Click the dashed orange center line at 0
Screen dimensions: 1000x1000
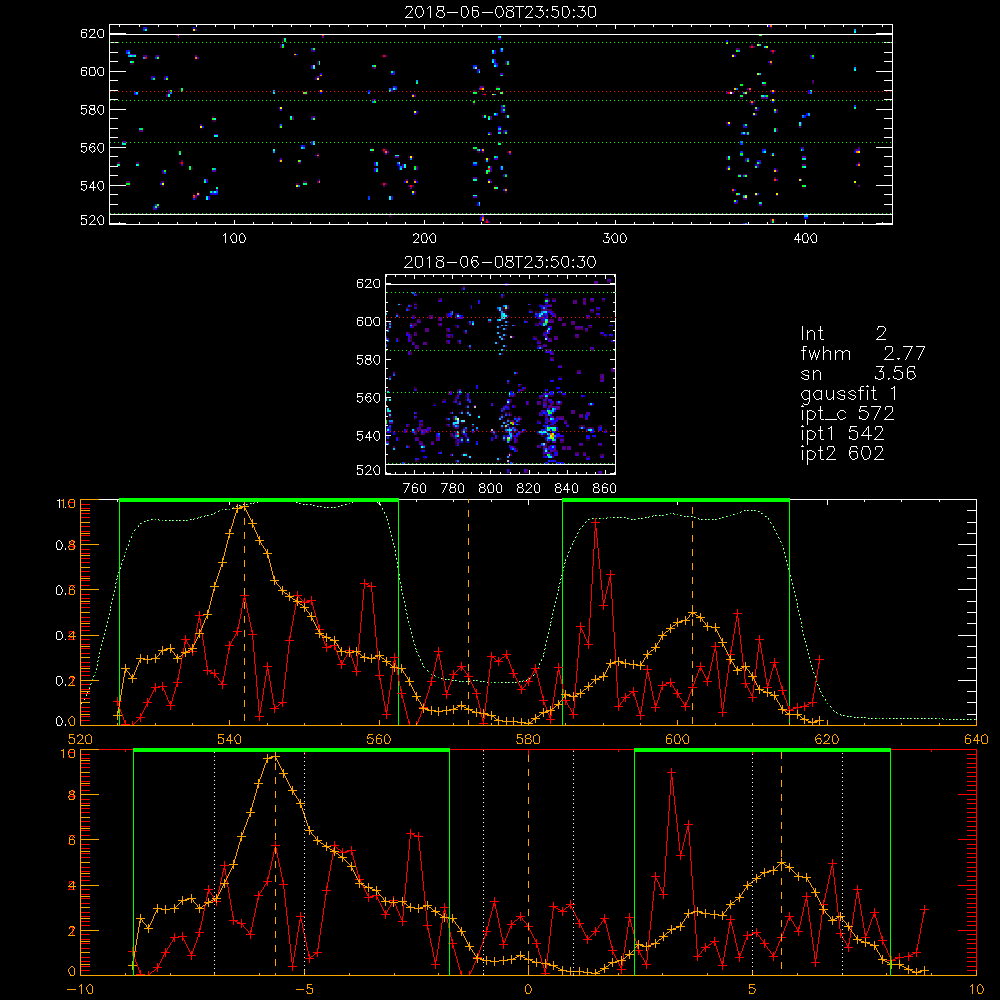point(528,863)
